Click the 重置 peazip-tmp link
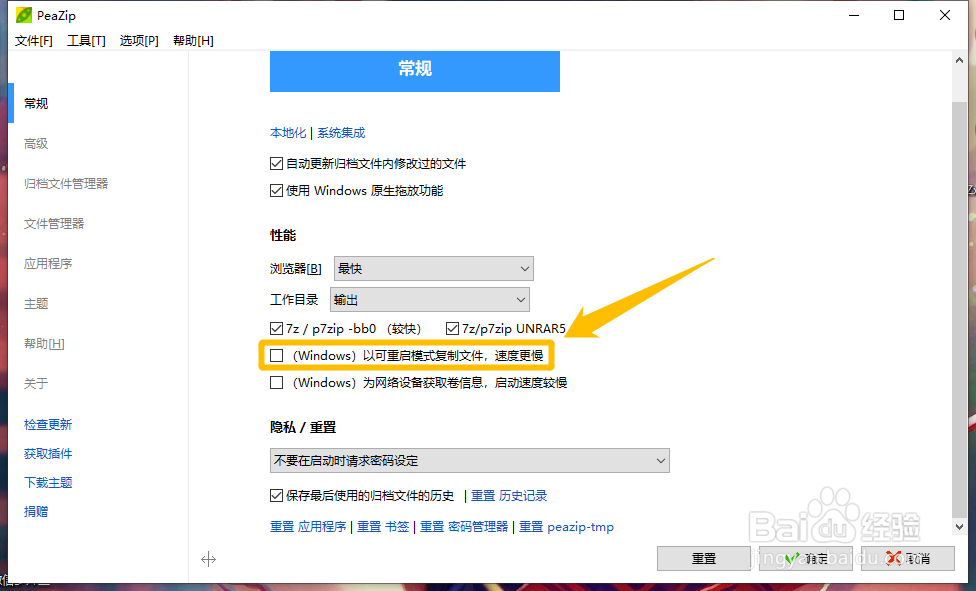 coord(566,527)
